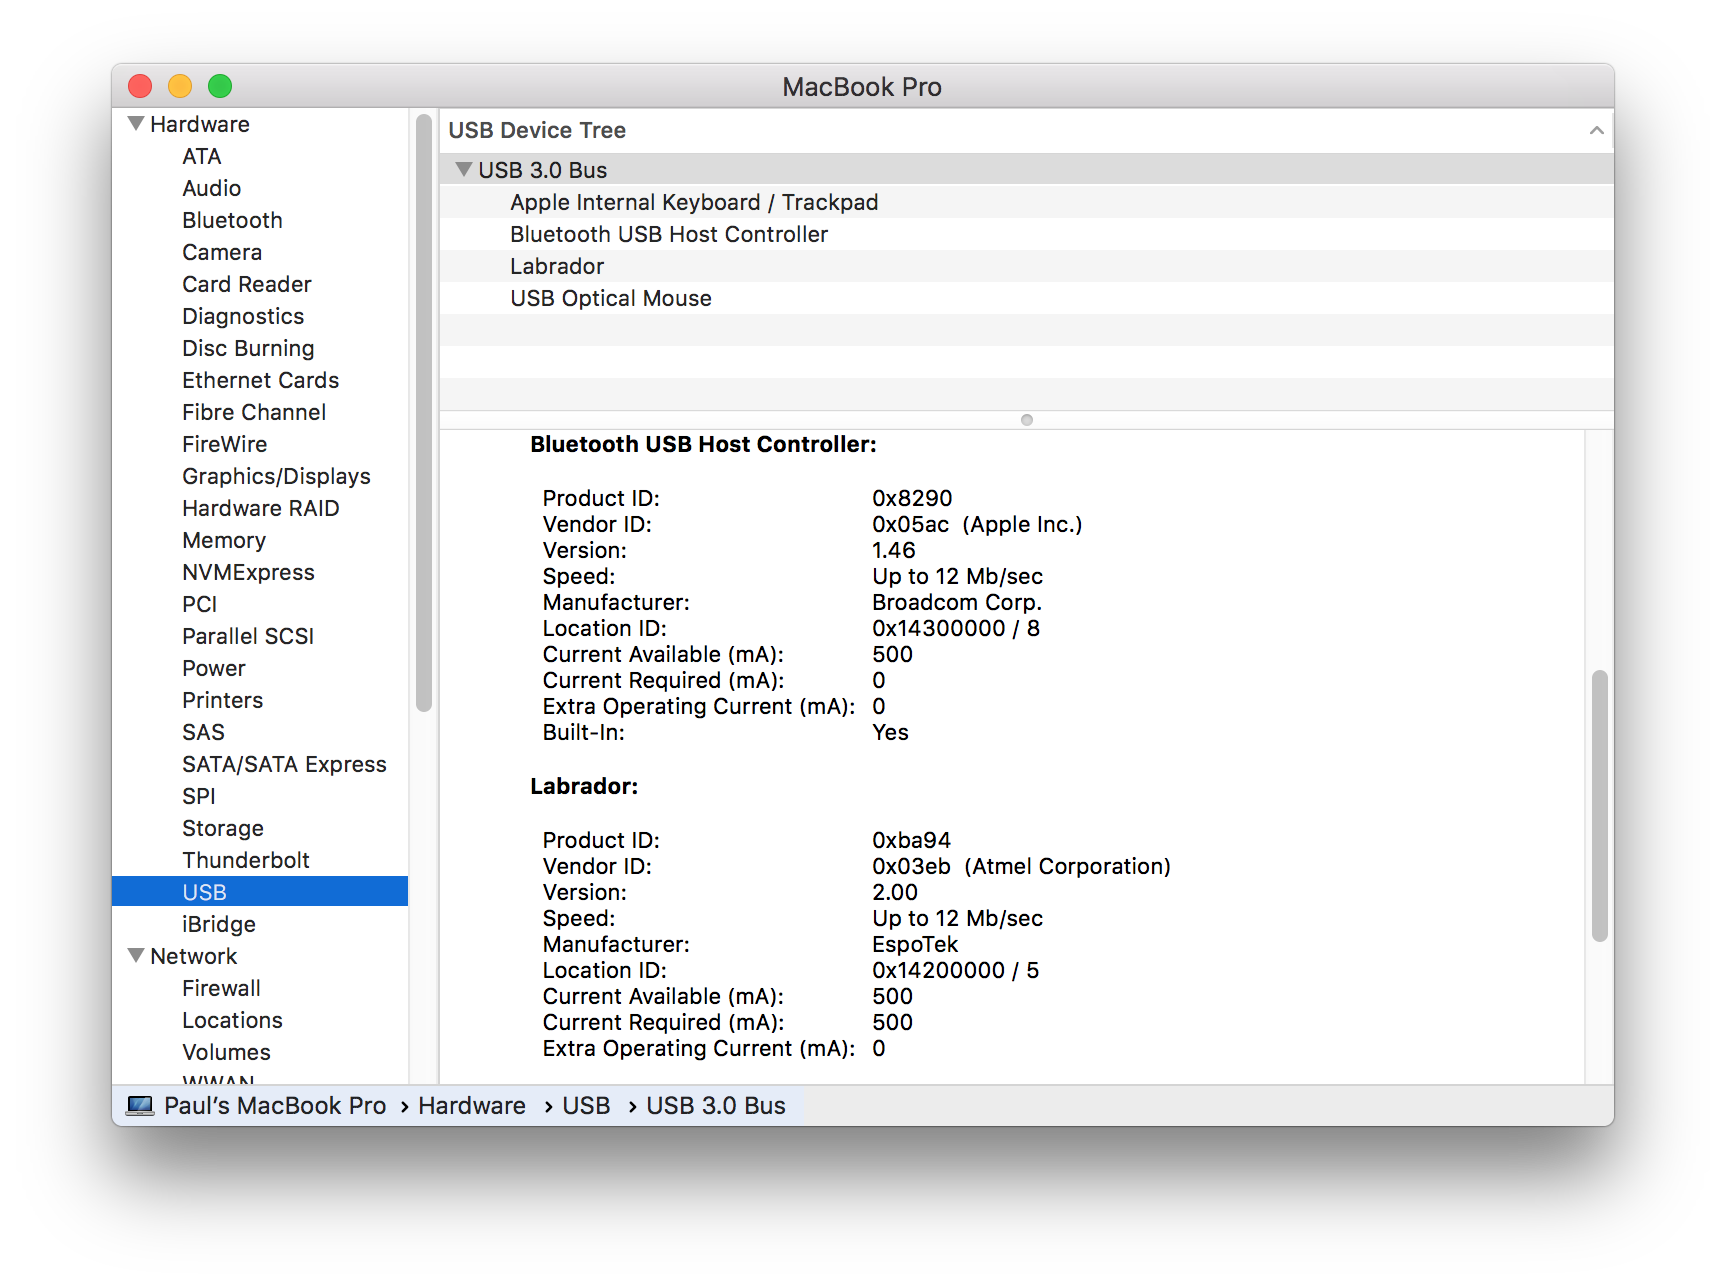Select Fibre Channel entry
1726x1286 pixels.
pos(254,413)
